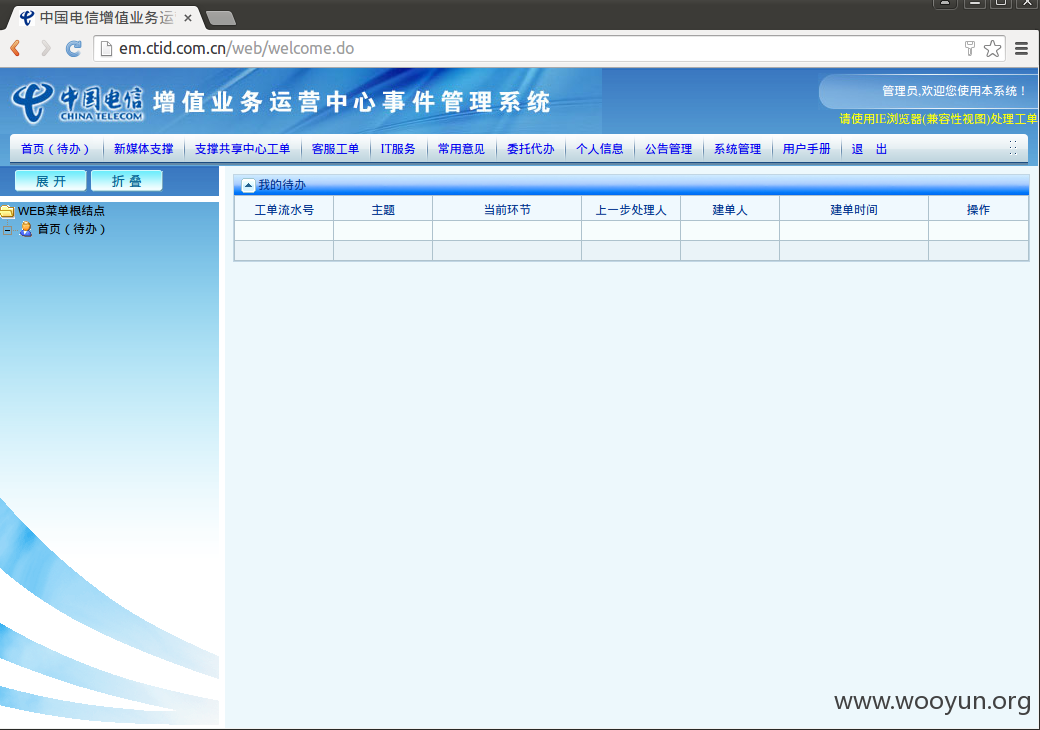
Task: Click the 展开 button
Action: pyautogui.click(x=50, y=181)
